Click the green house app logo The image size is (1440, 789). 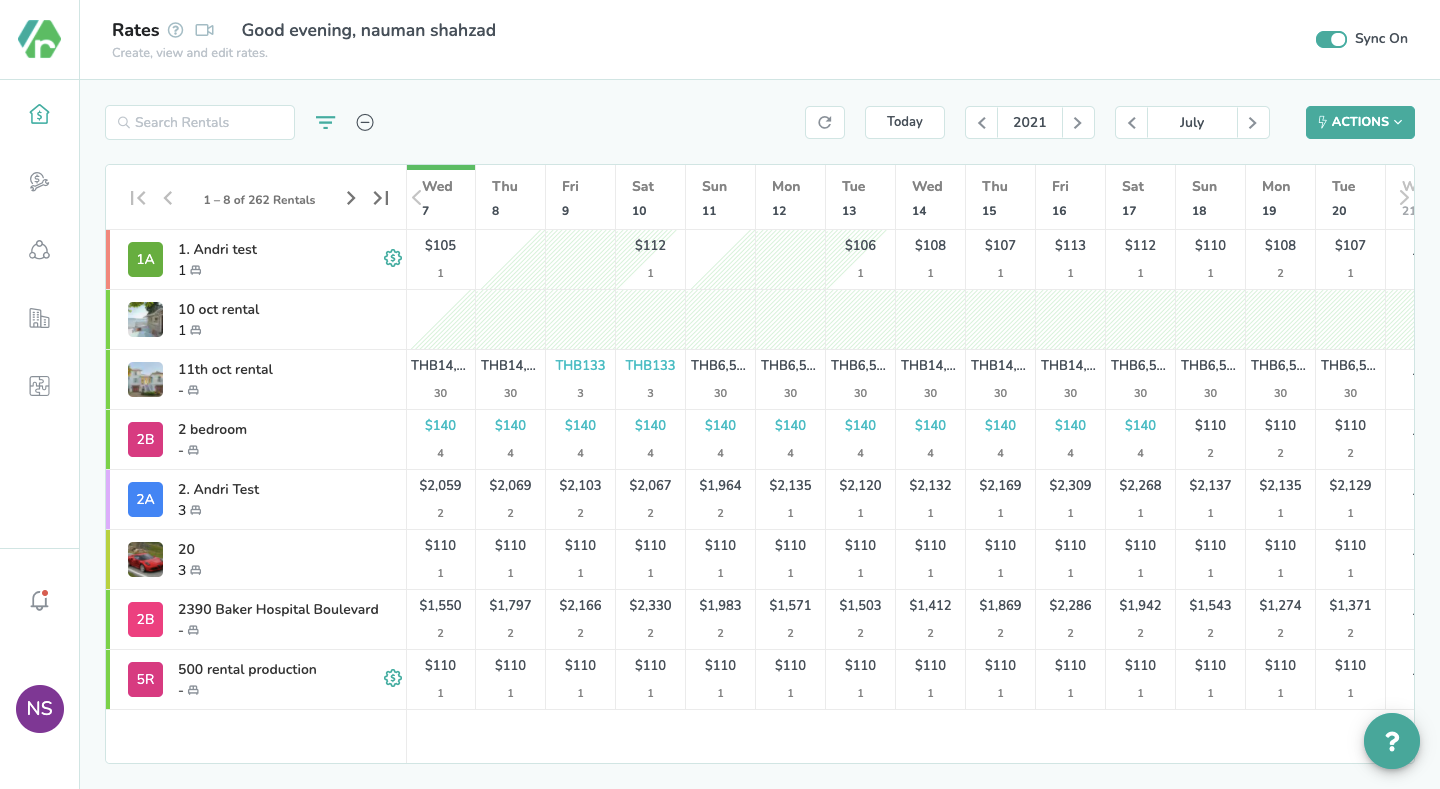pyautogui.click(x=39, y=38)
